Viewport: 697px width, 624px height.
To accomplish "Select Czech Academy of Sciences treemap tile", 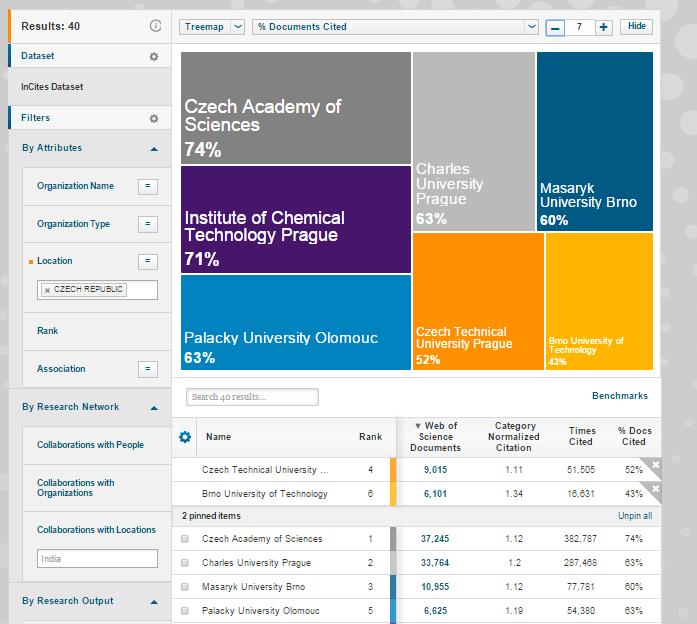I will [296, 108].
